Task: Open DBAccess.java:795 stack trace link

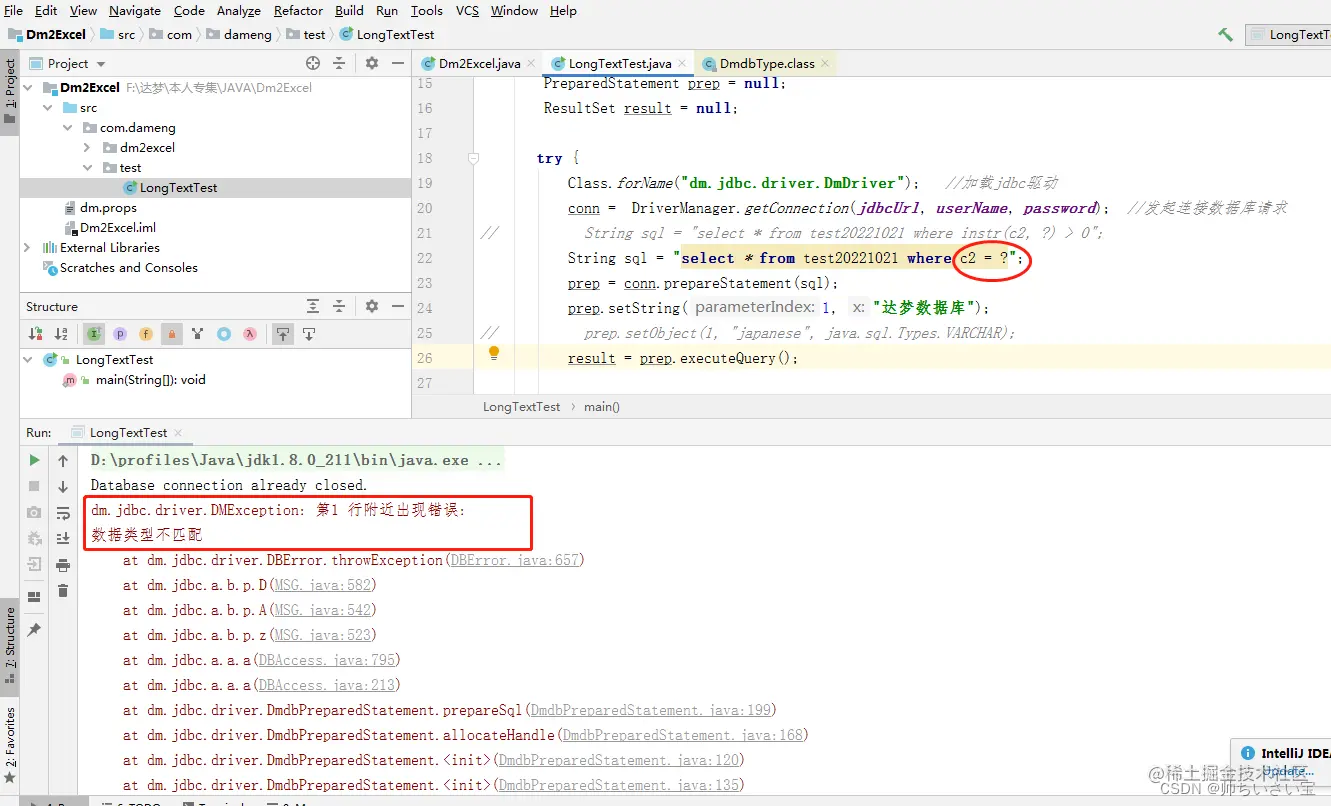Action: click(328, 660)
